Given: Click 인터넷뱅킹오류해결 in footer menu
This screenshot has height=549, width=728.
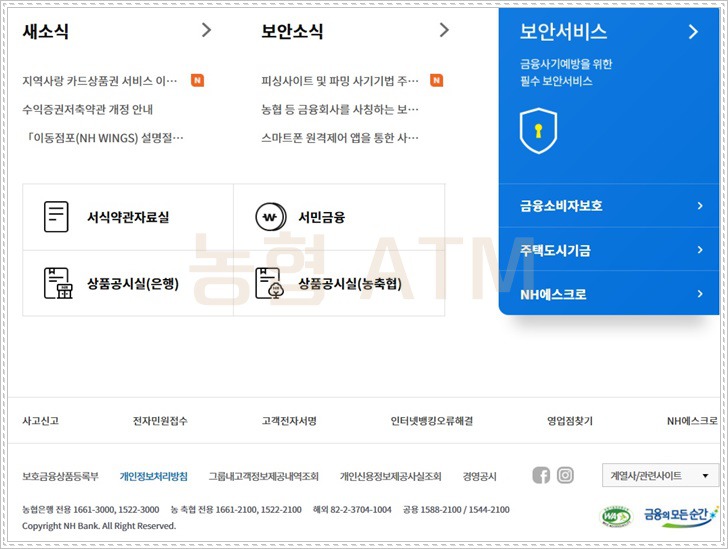Looking at the screenshot, I should tap(431, 421).
